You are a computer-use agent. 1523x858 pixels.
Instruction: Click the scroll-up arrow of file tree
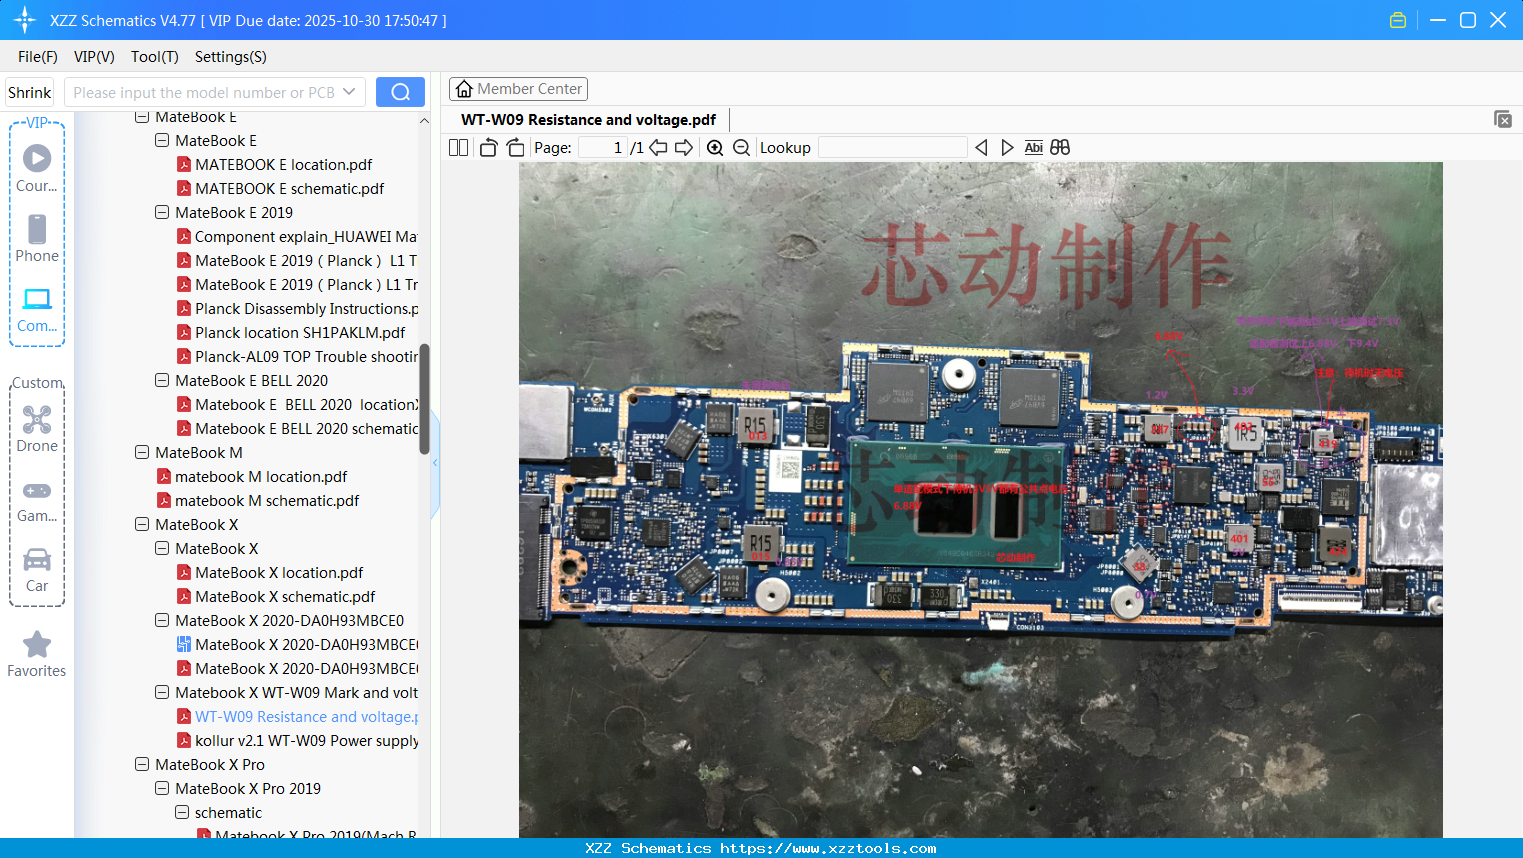(424, 121)
